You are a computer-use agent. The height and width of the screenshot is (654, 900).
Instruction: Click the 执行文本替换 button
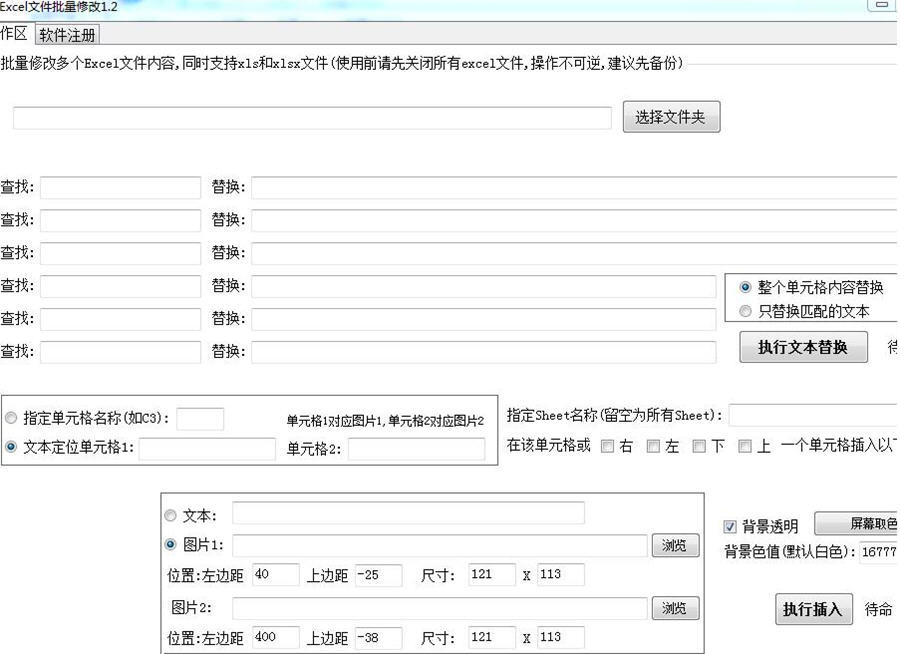pos(803,347)
